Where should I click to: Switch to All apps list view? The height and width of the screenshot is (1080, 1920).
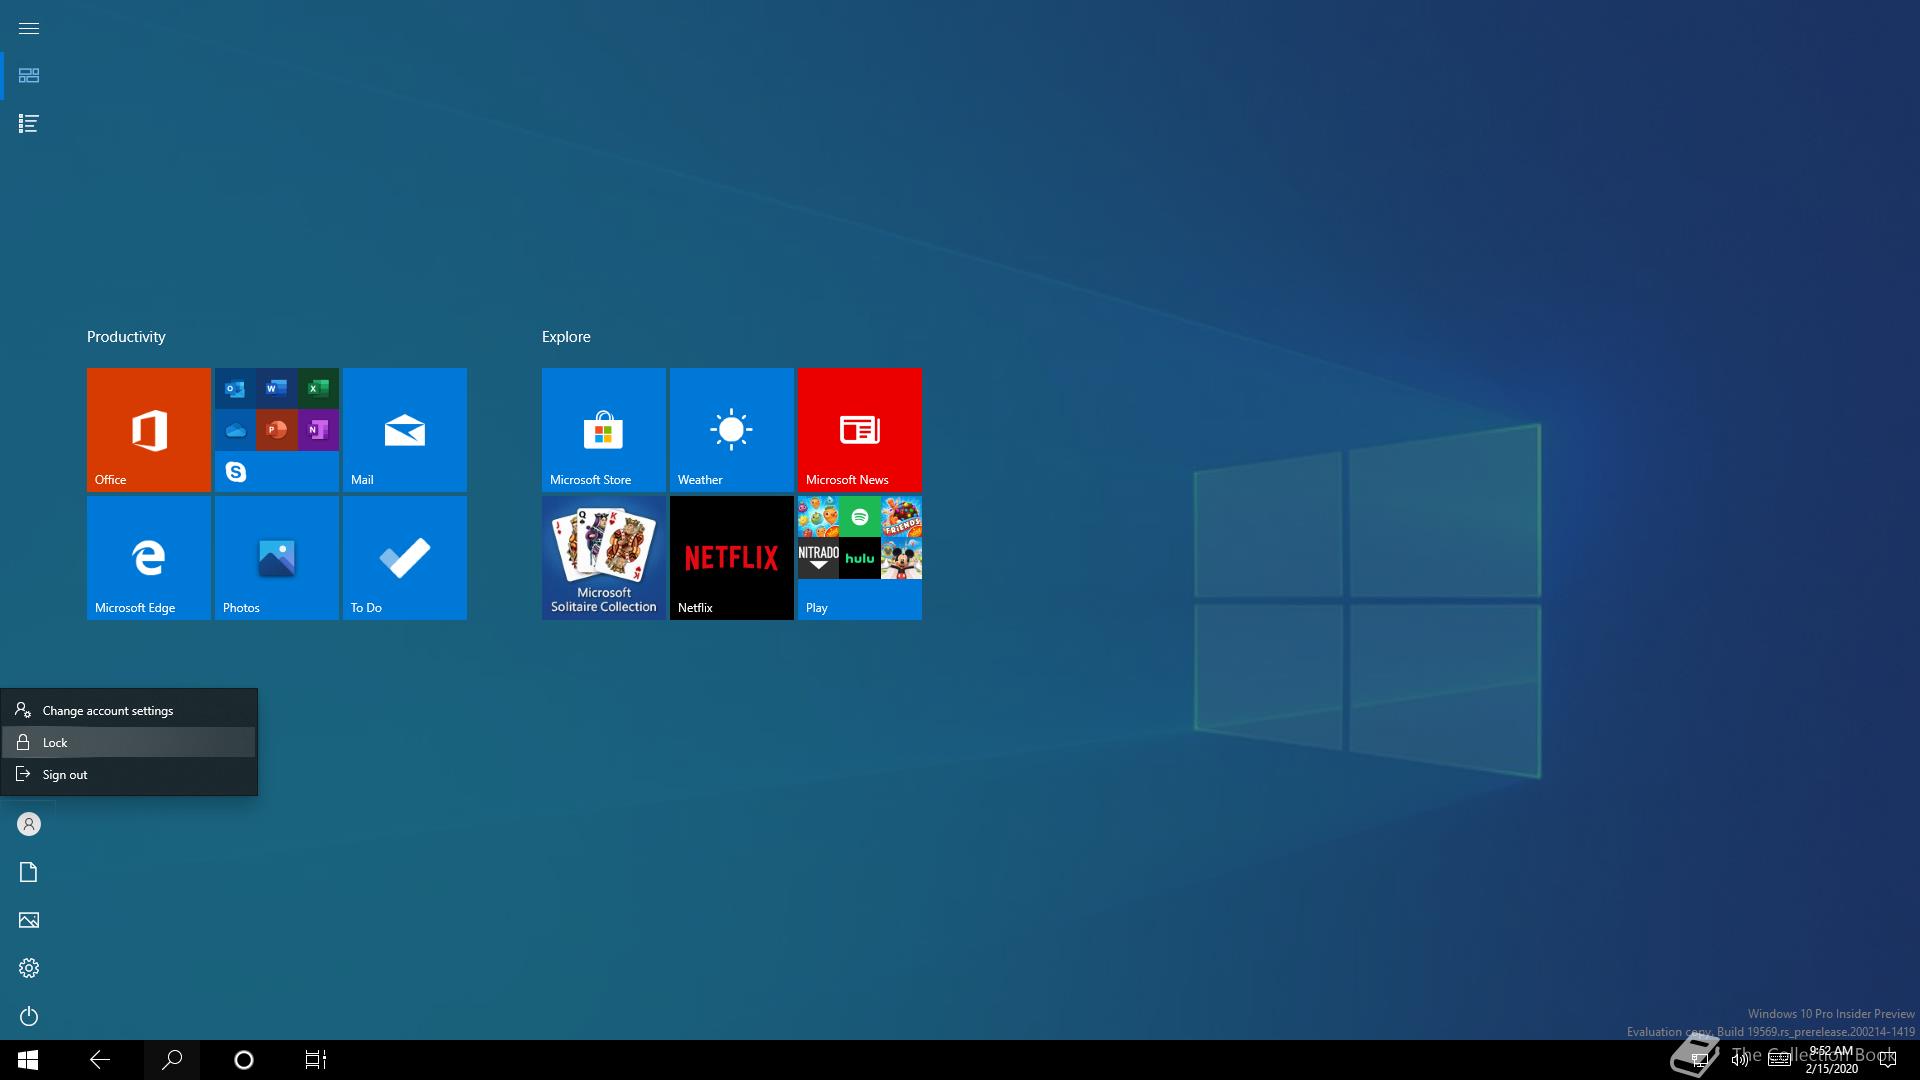pos(29,124)
